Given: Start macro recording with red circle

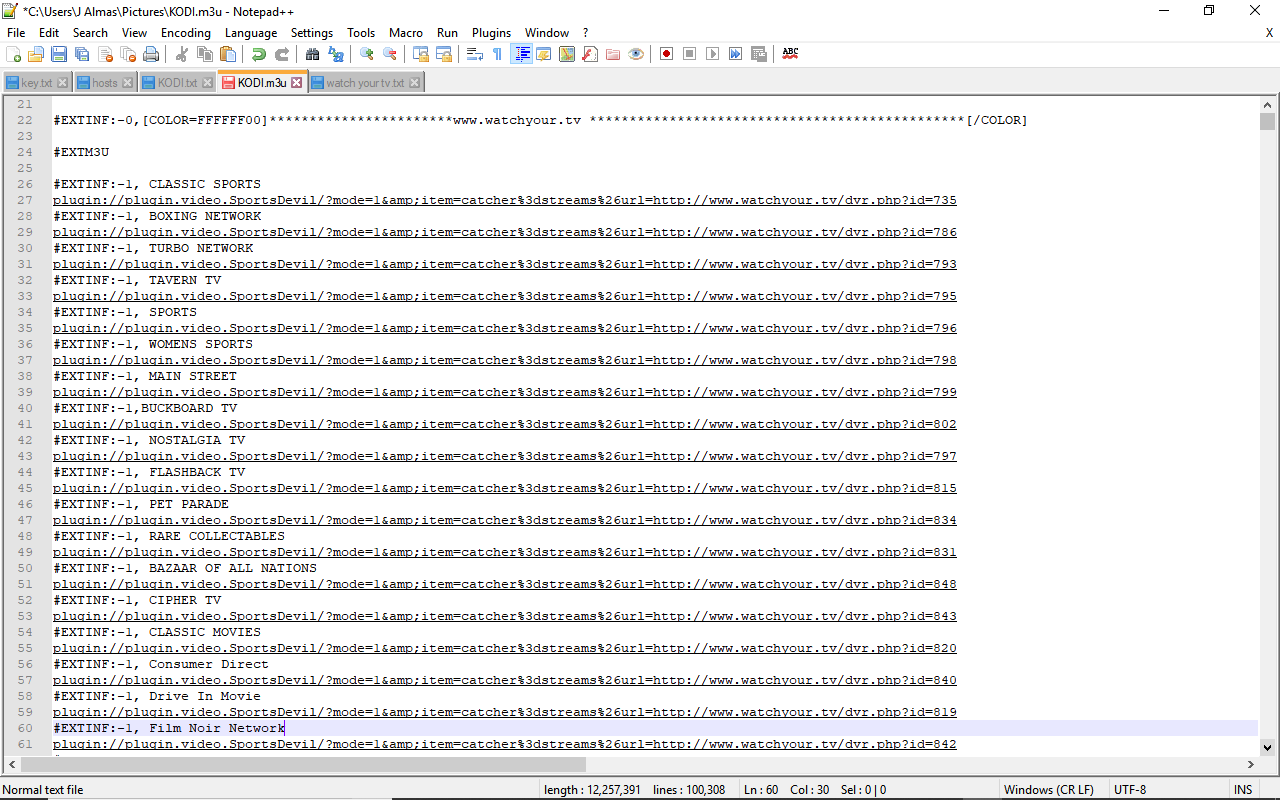Looking at the screenshot, I should [667, 54].
